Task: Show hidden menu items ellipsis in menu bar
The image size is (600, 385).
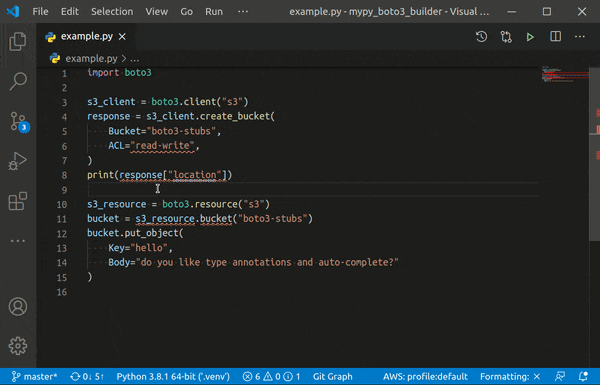Action: (243, 11)
